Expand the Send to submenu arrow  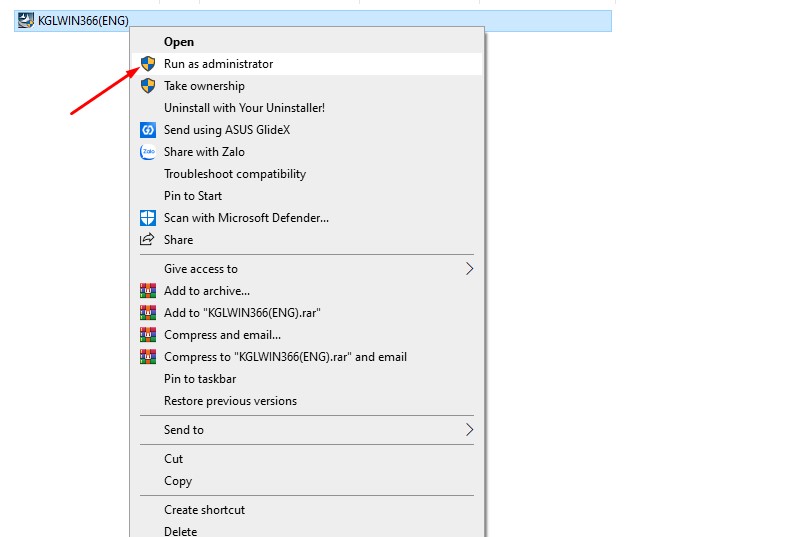[x=469, y=430]
